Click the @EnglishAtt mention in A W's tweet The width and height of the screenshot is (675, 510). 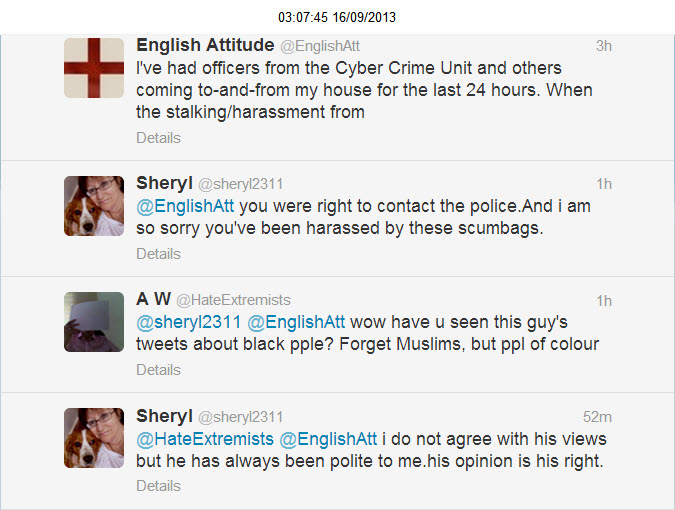point(296,322)
